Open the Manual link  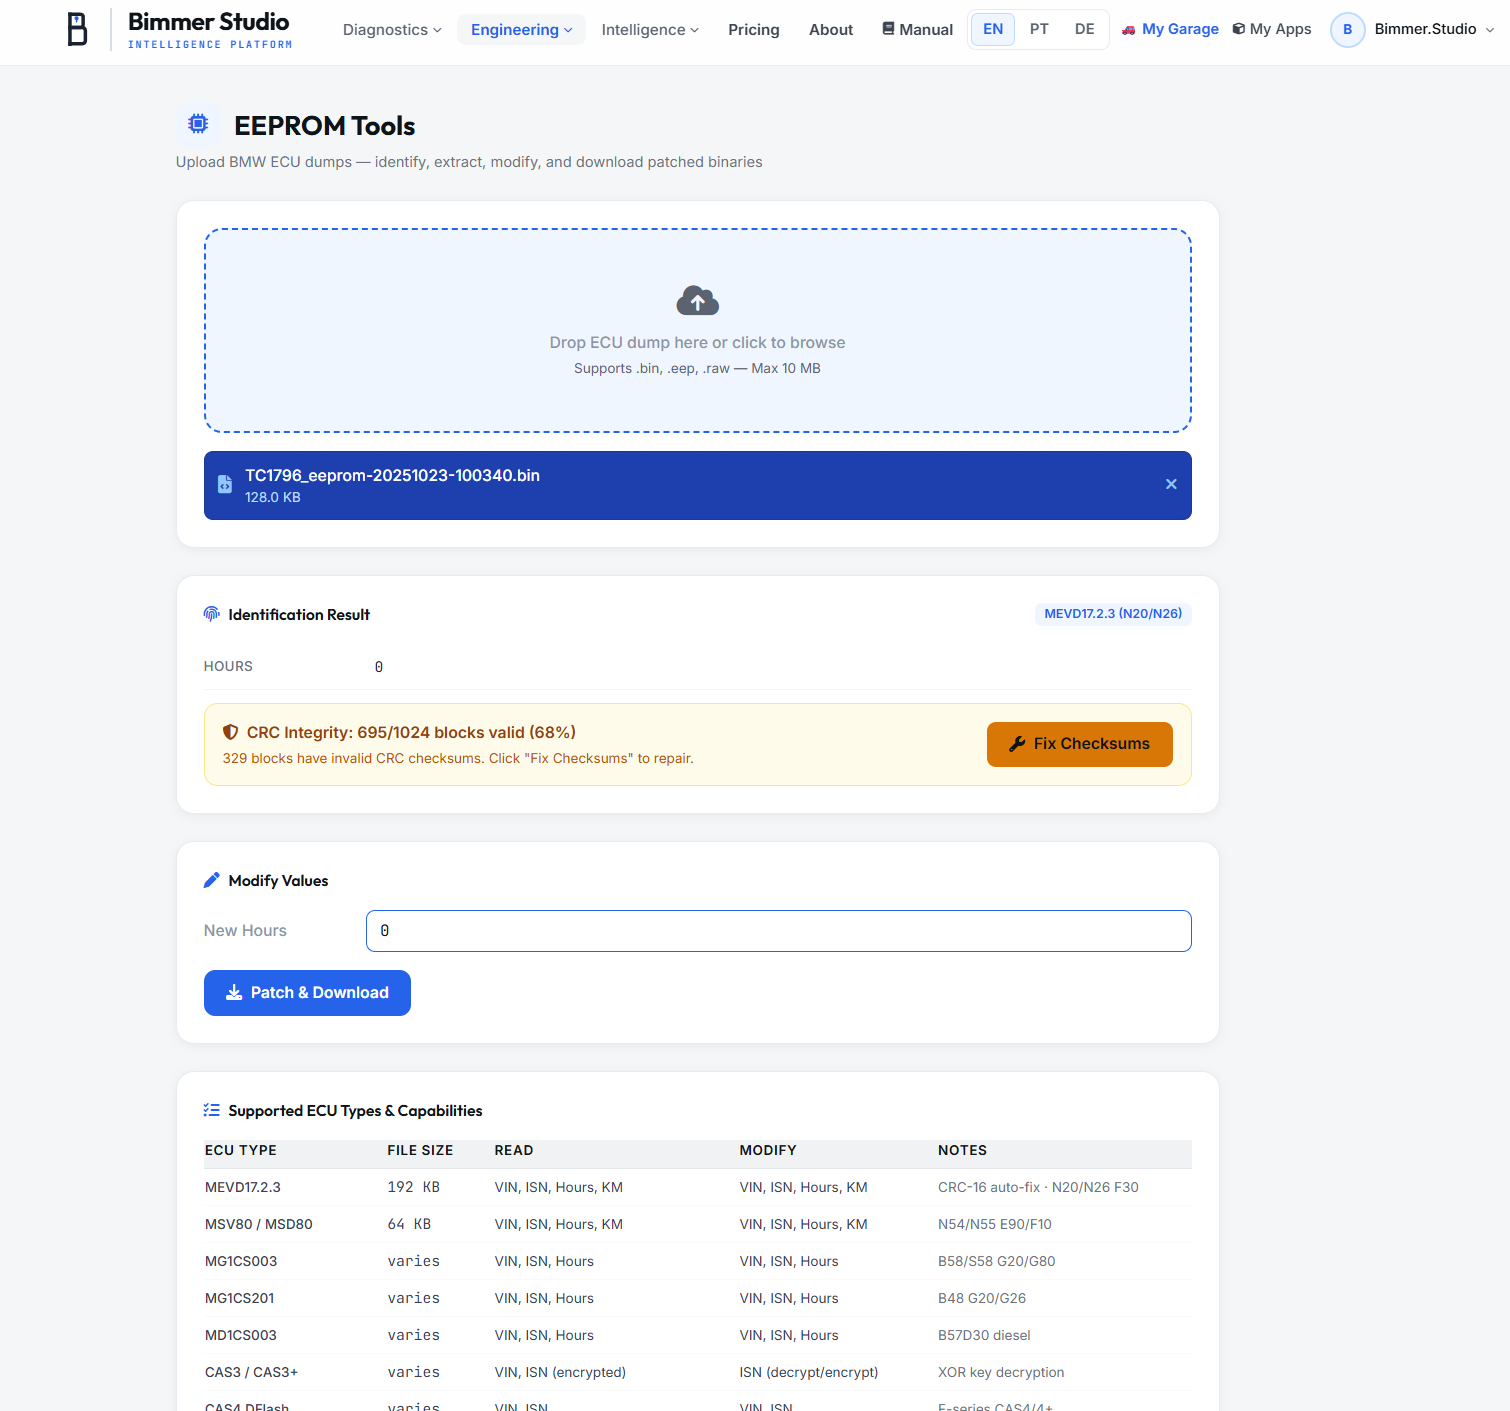tap(918, 30)
